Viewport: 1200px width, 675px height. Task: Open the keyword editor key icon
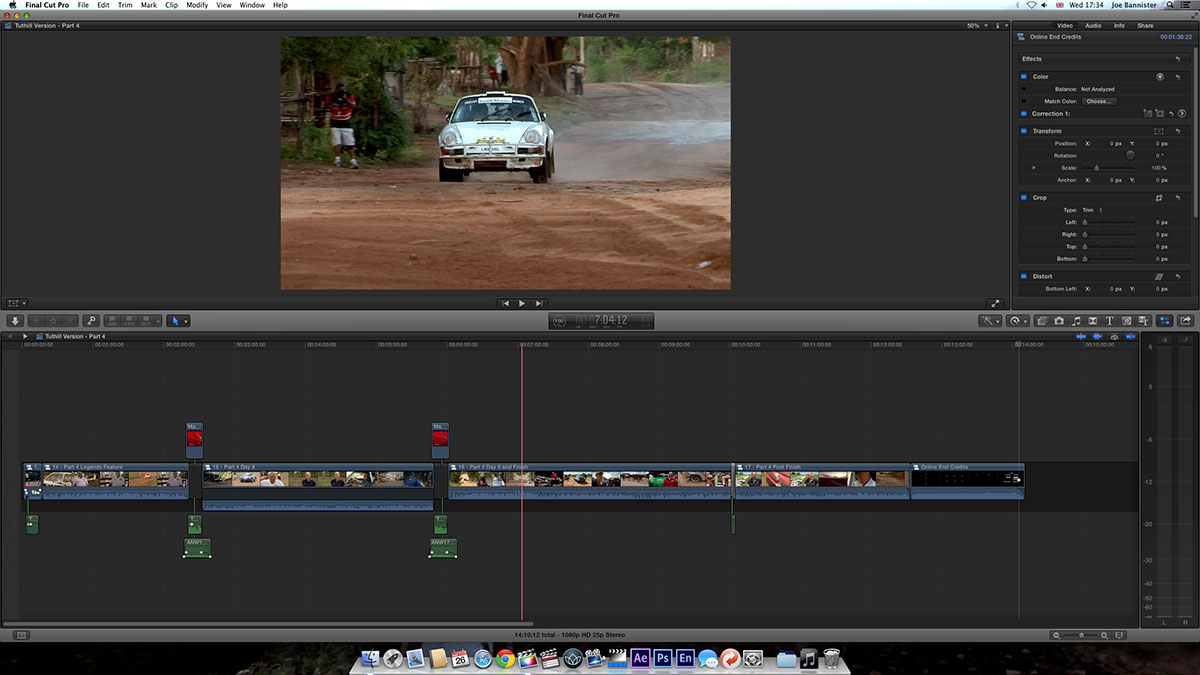point(90,321)
